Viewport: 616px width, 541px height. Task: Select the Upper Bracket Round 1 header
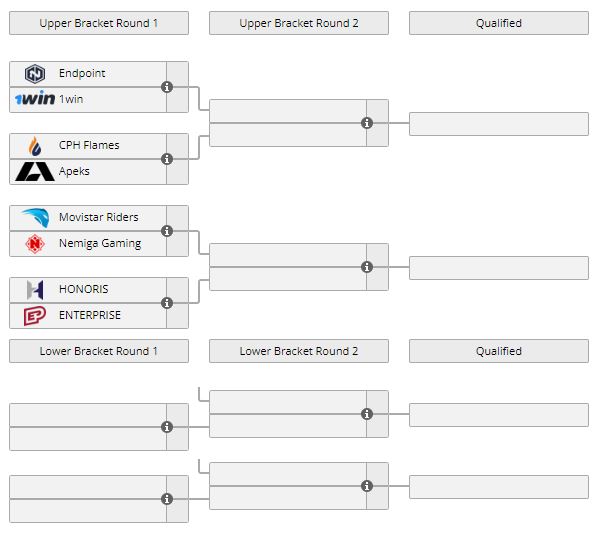click(99, 23)
